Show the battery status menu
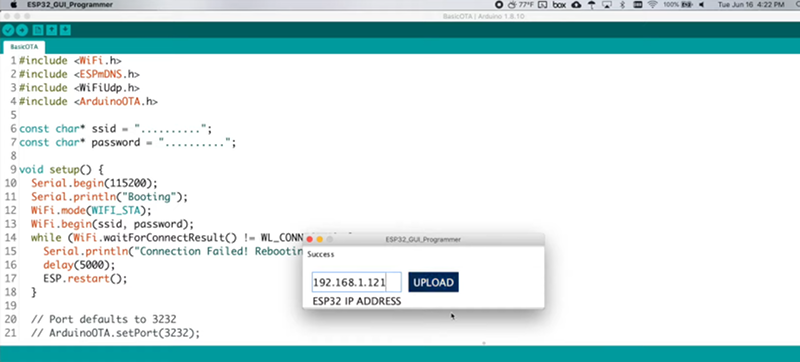Screen dimensions: 800x362 coord(678,5)
